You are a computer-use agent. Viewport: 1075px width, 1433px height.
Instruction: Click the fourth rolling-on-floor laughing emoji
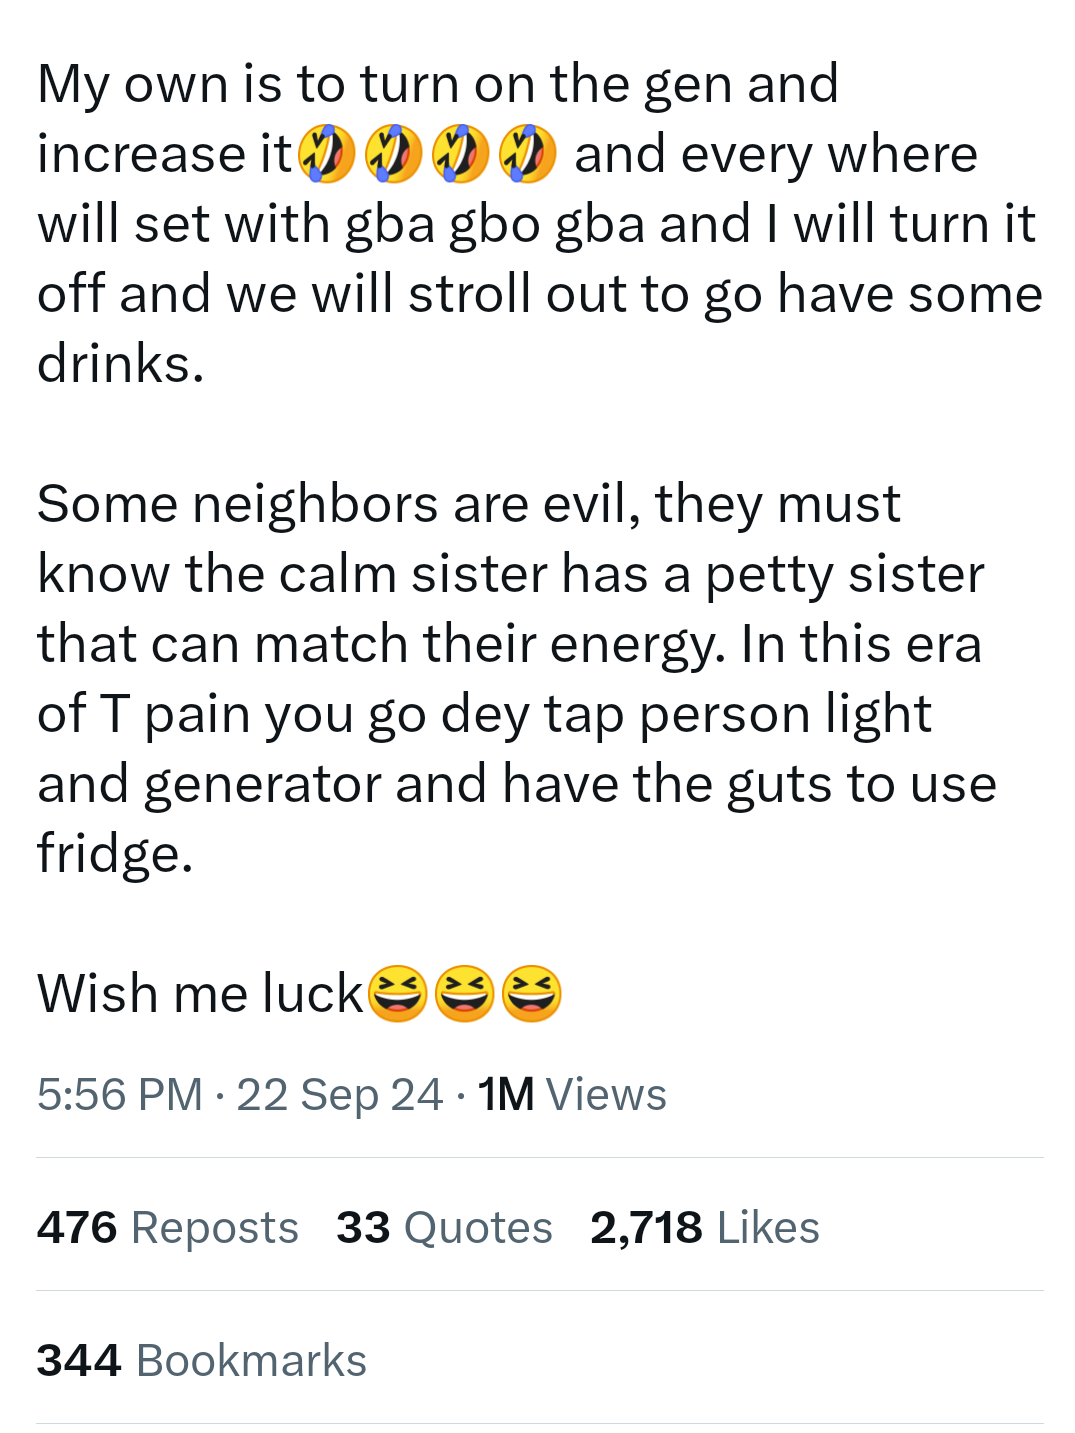pyautogui.click(x=527, y=154)
